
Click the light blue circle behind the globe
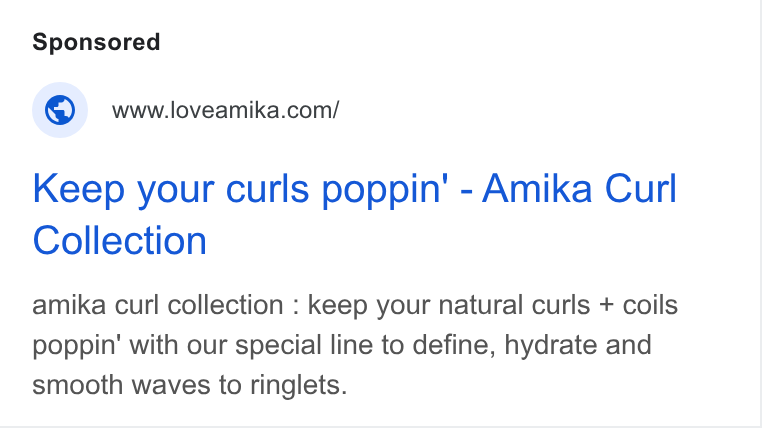tap(60, 110)
